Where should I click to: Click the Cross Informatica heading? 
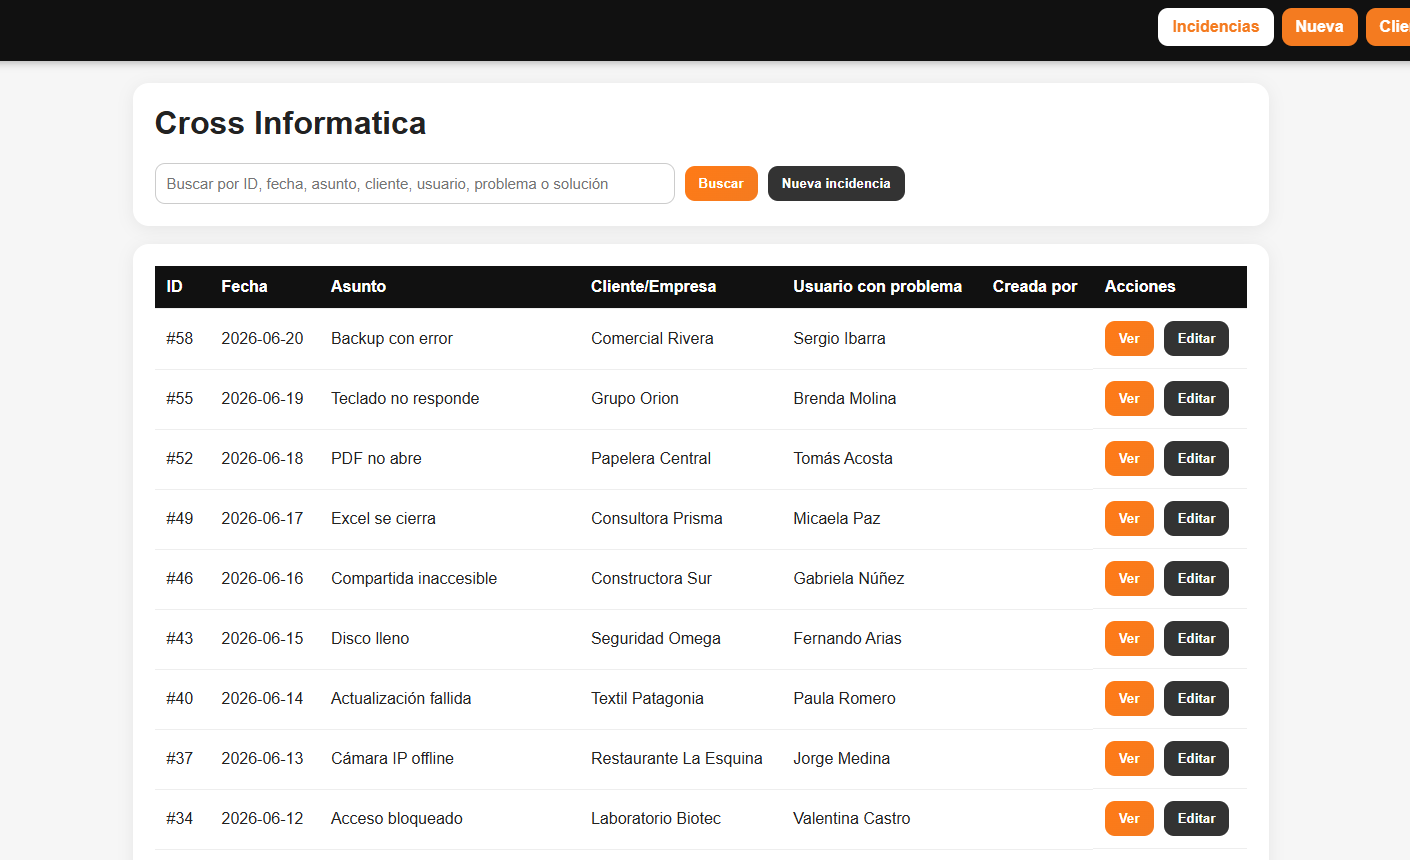(x=290, y=123)
